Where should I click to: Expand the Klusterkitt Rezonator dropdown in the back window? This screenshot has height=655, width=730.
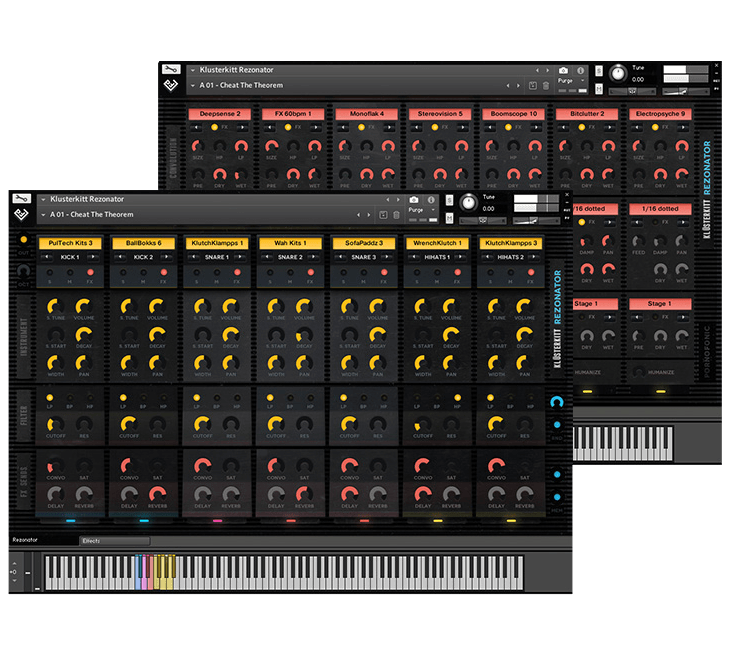click(x=193, y=70)
